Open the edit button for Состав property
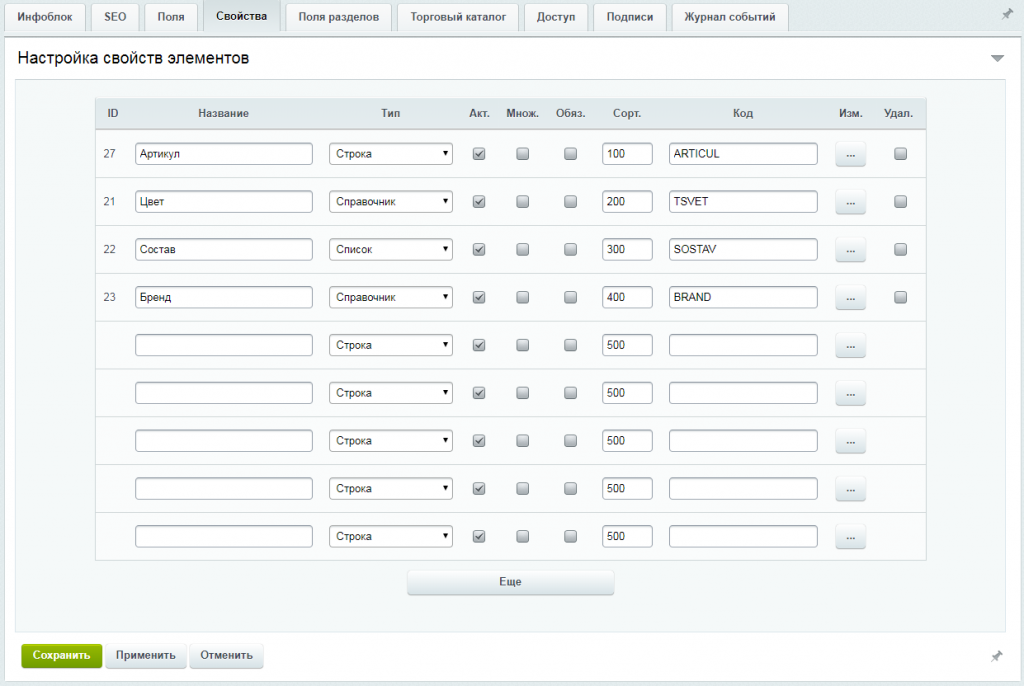The width and height of the screenshot is (1024, 686). 850,250
